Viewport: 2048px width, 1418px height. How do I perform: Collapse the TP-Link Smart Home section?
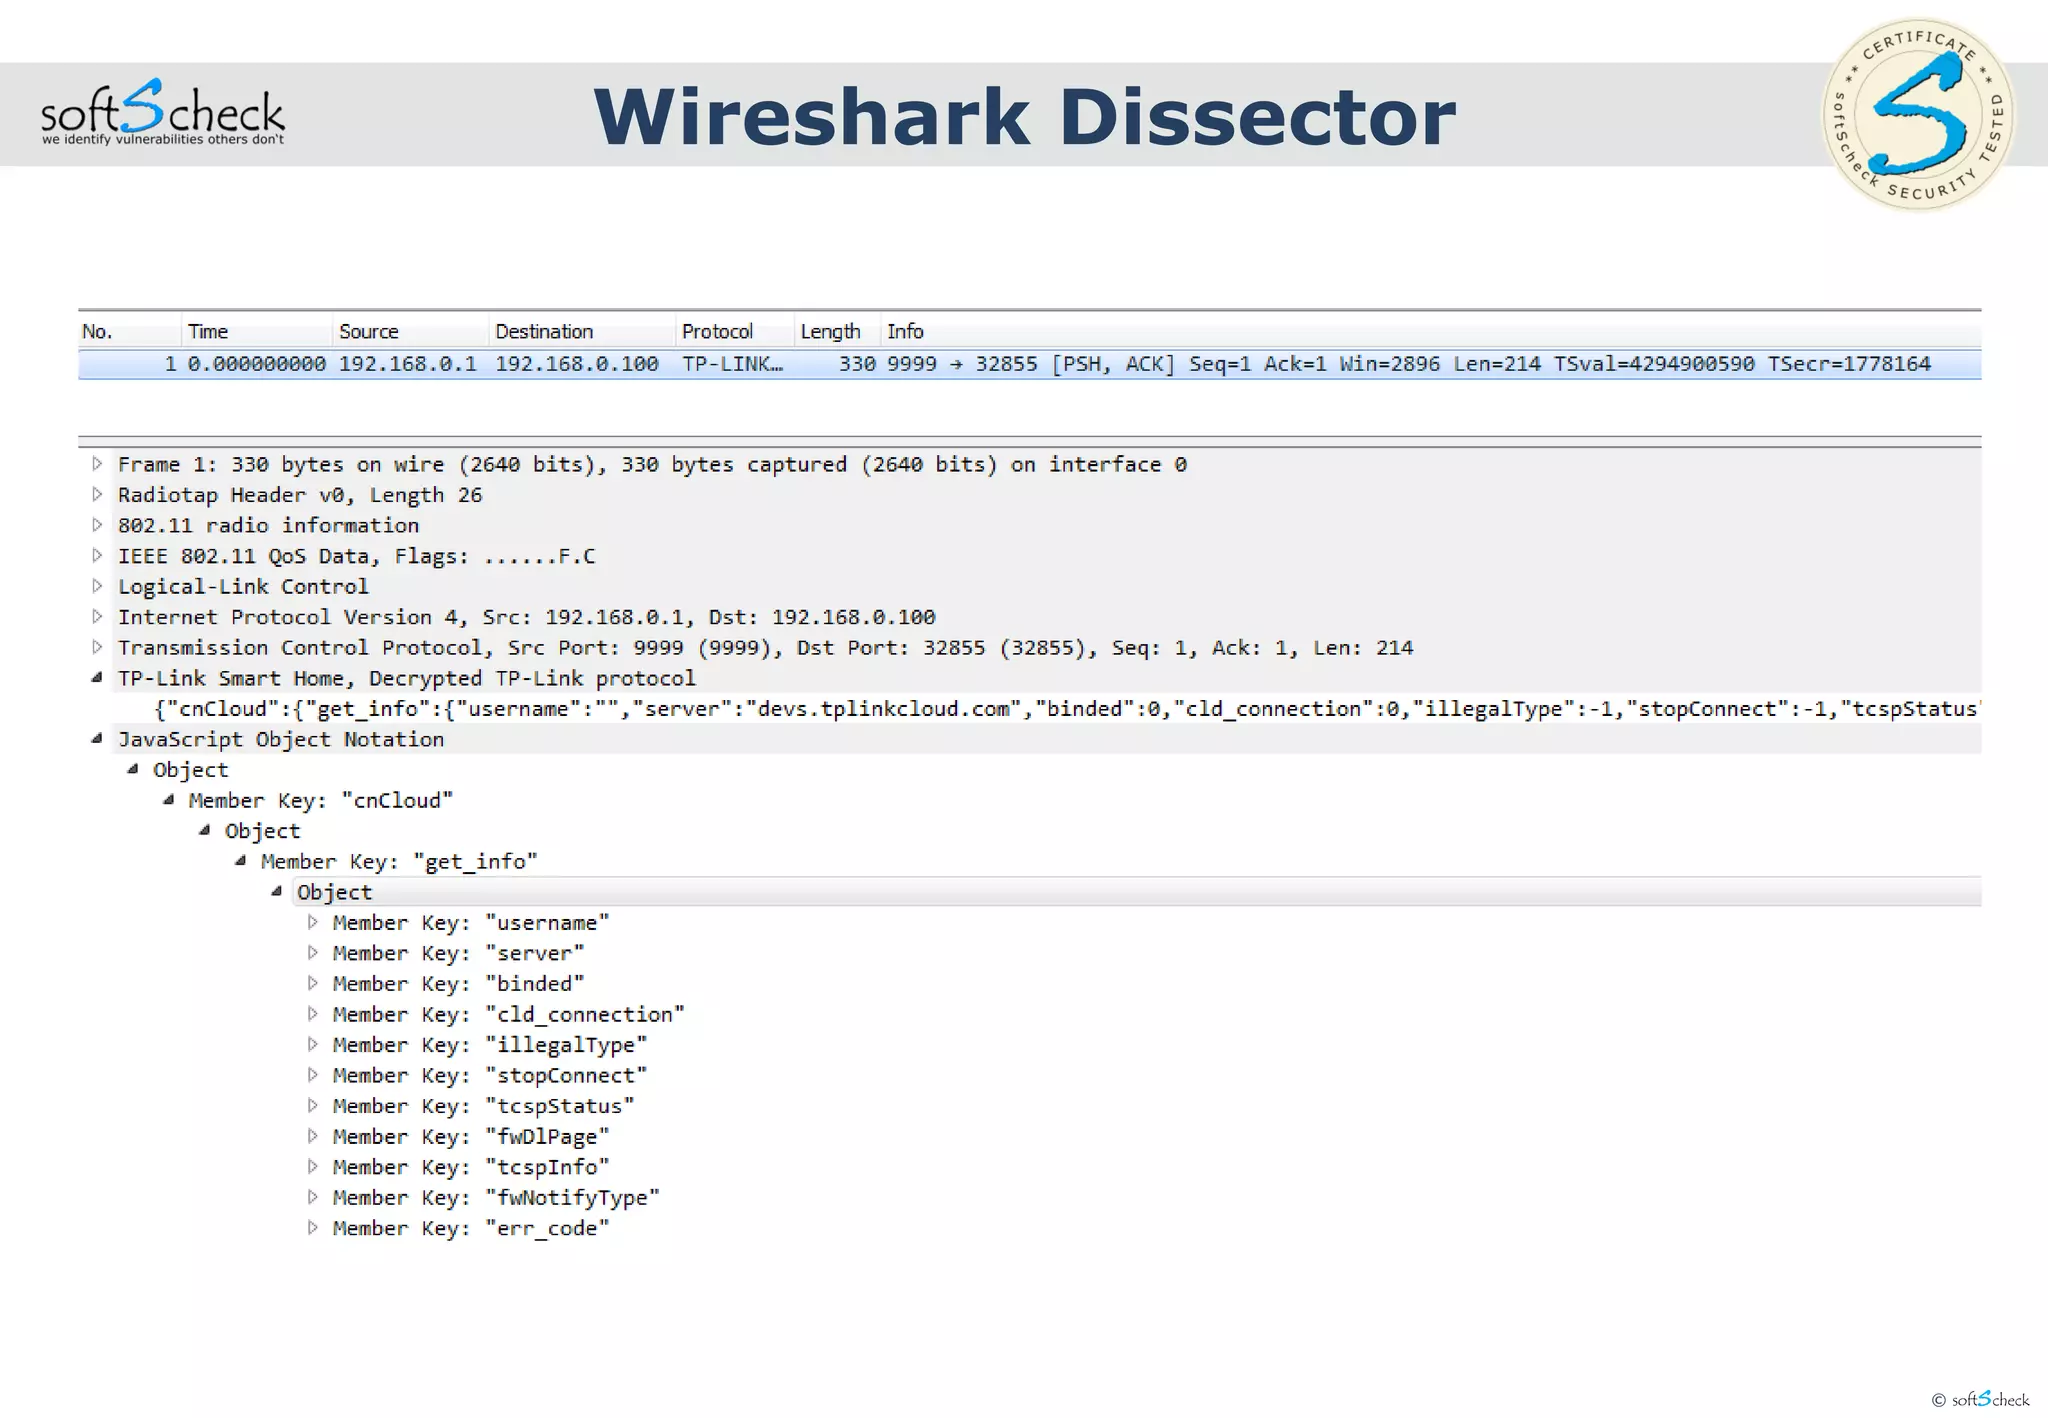point(97,678)
